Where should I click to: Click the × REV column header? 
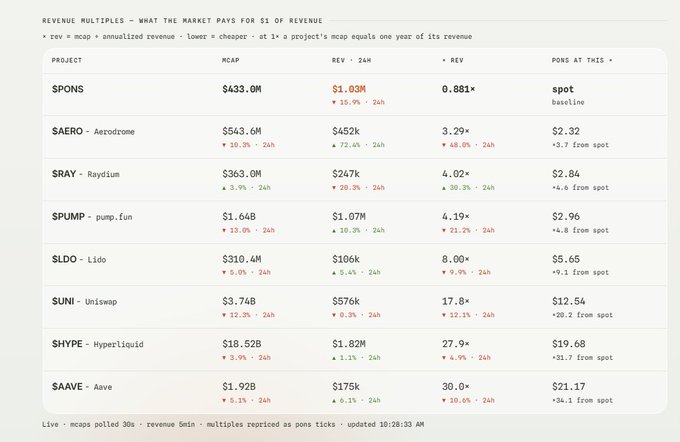453,60
